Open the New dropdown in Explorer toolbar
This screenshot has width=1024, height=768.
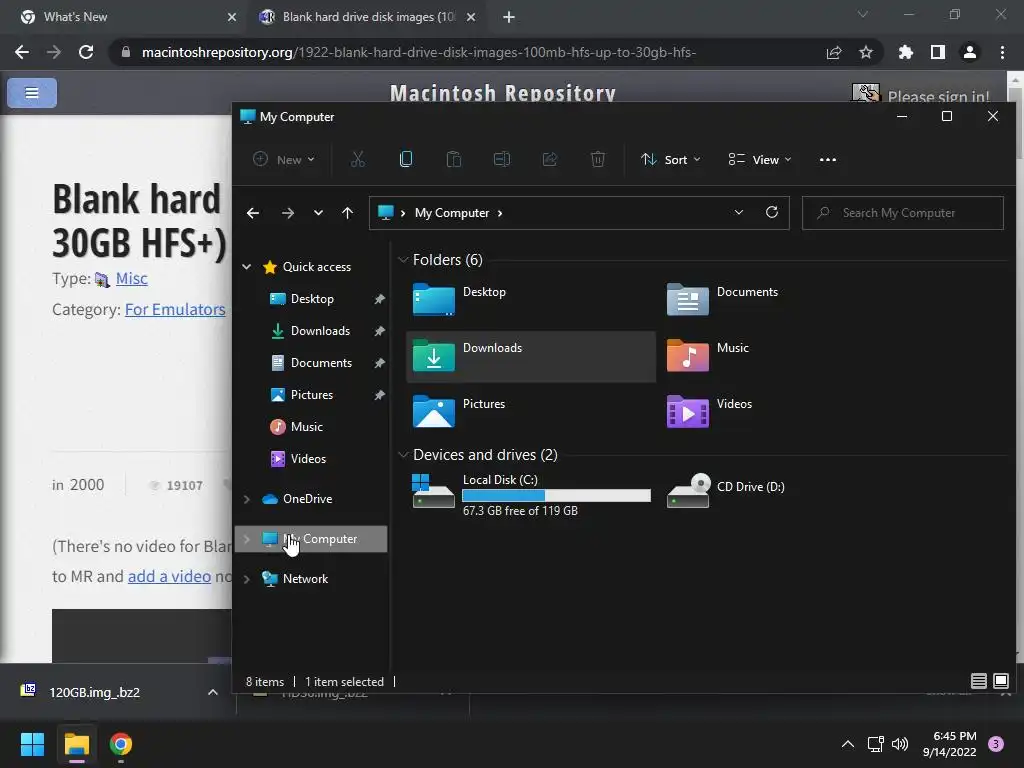click(x=284, y=159)
